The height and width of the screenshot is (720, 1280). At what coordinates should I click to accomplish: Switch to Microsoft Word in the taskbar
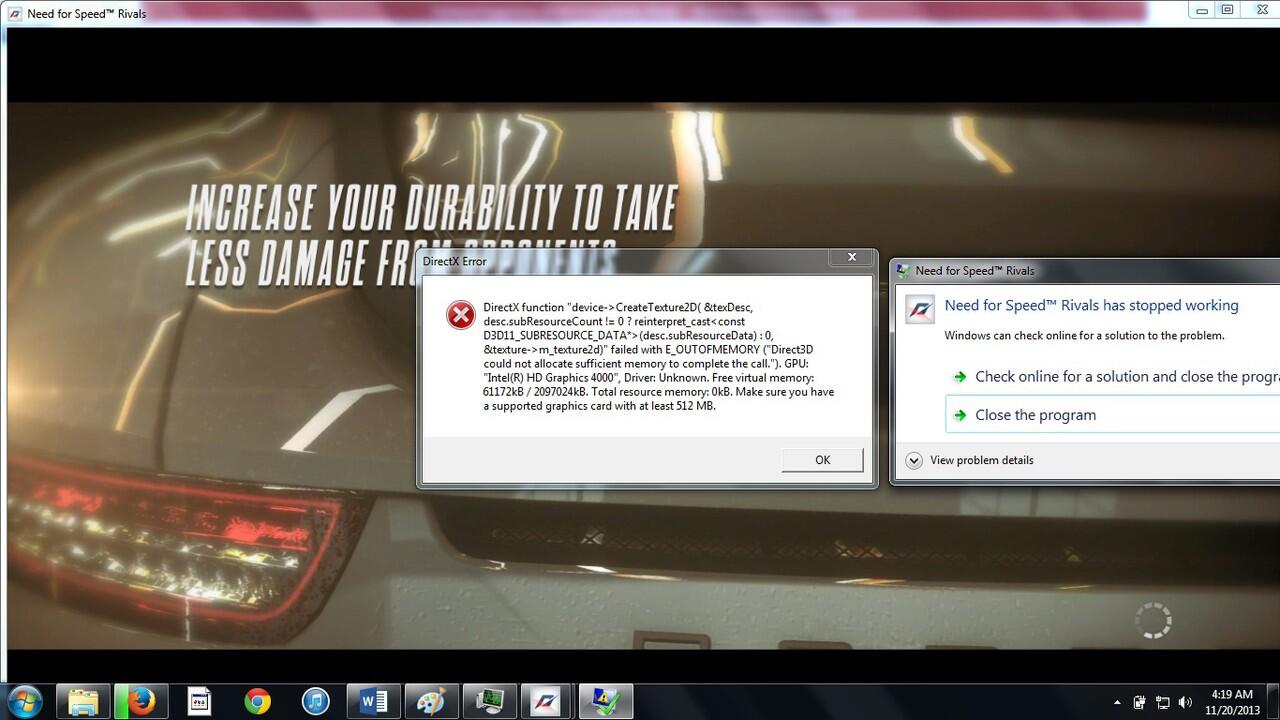tap(373, 702)
